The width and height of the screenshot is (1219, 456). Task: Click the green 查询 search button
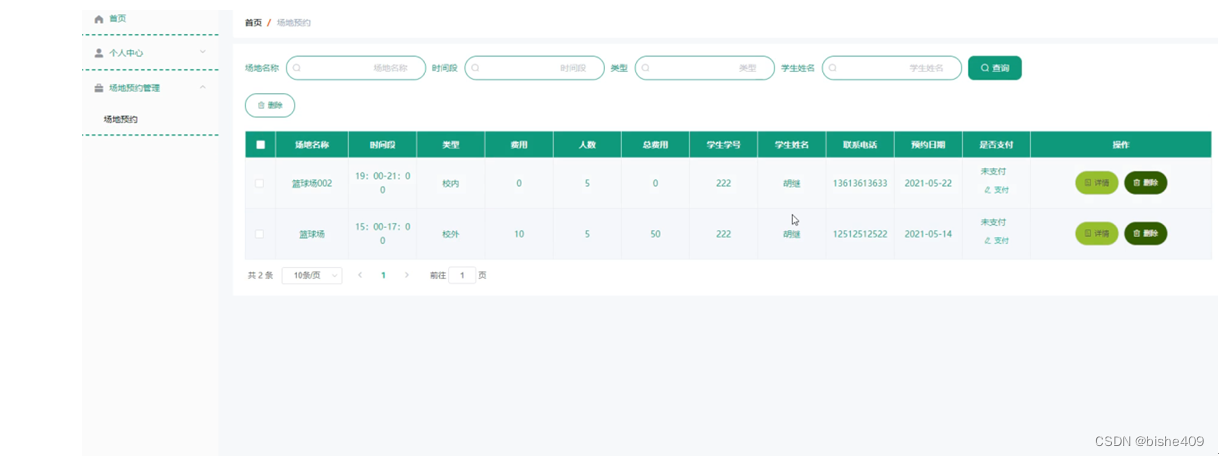click(x=995, y=68)
